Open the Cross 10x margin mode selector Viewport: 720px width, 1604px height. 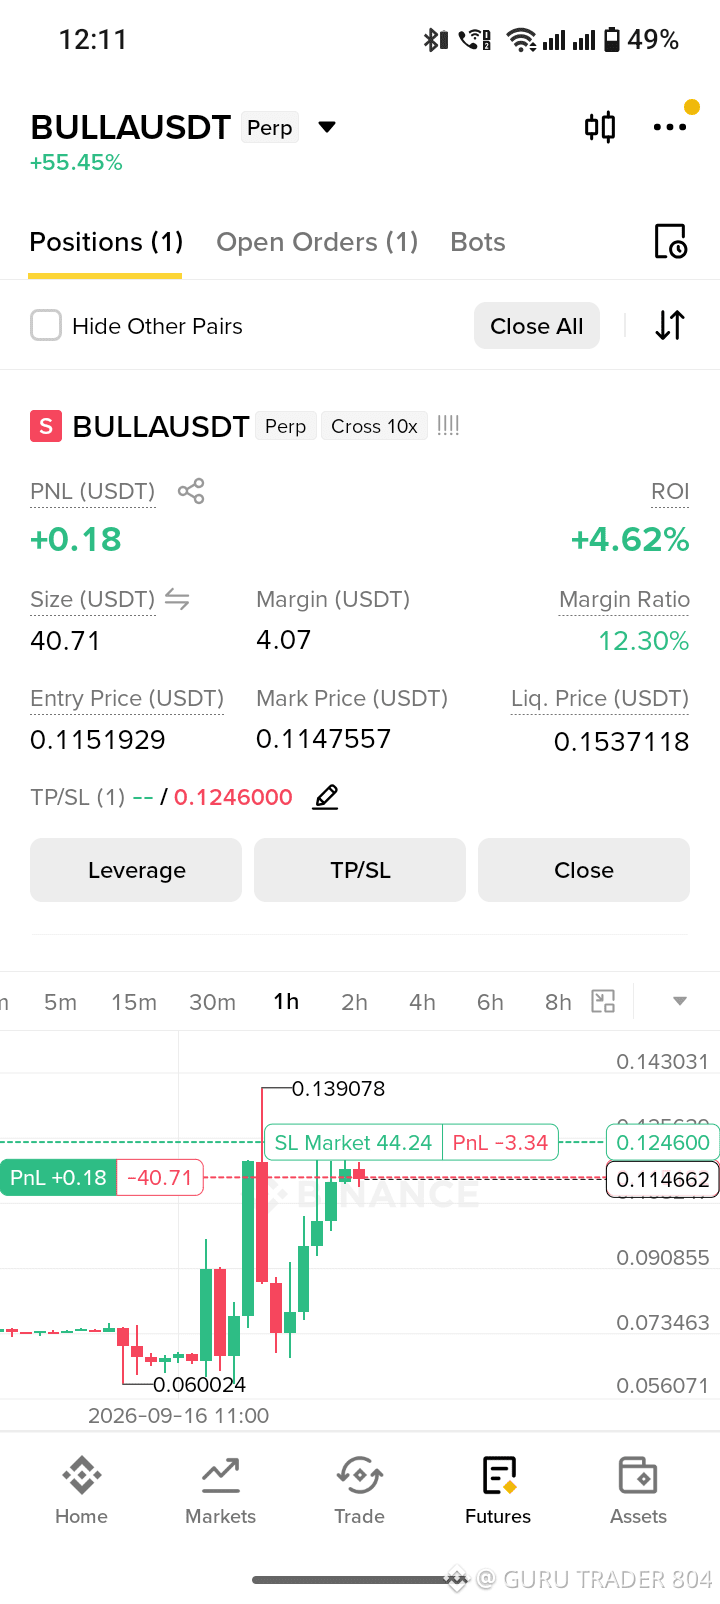tap(374, 426)
